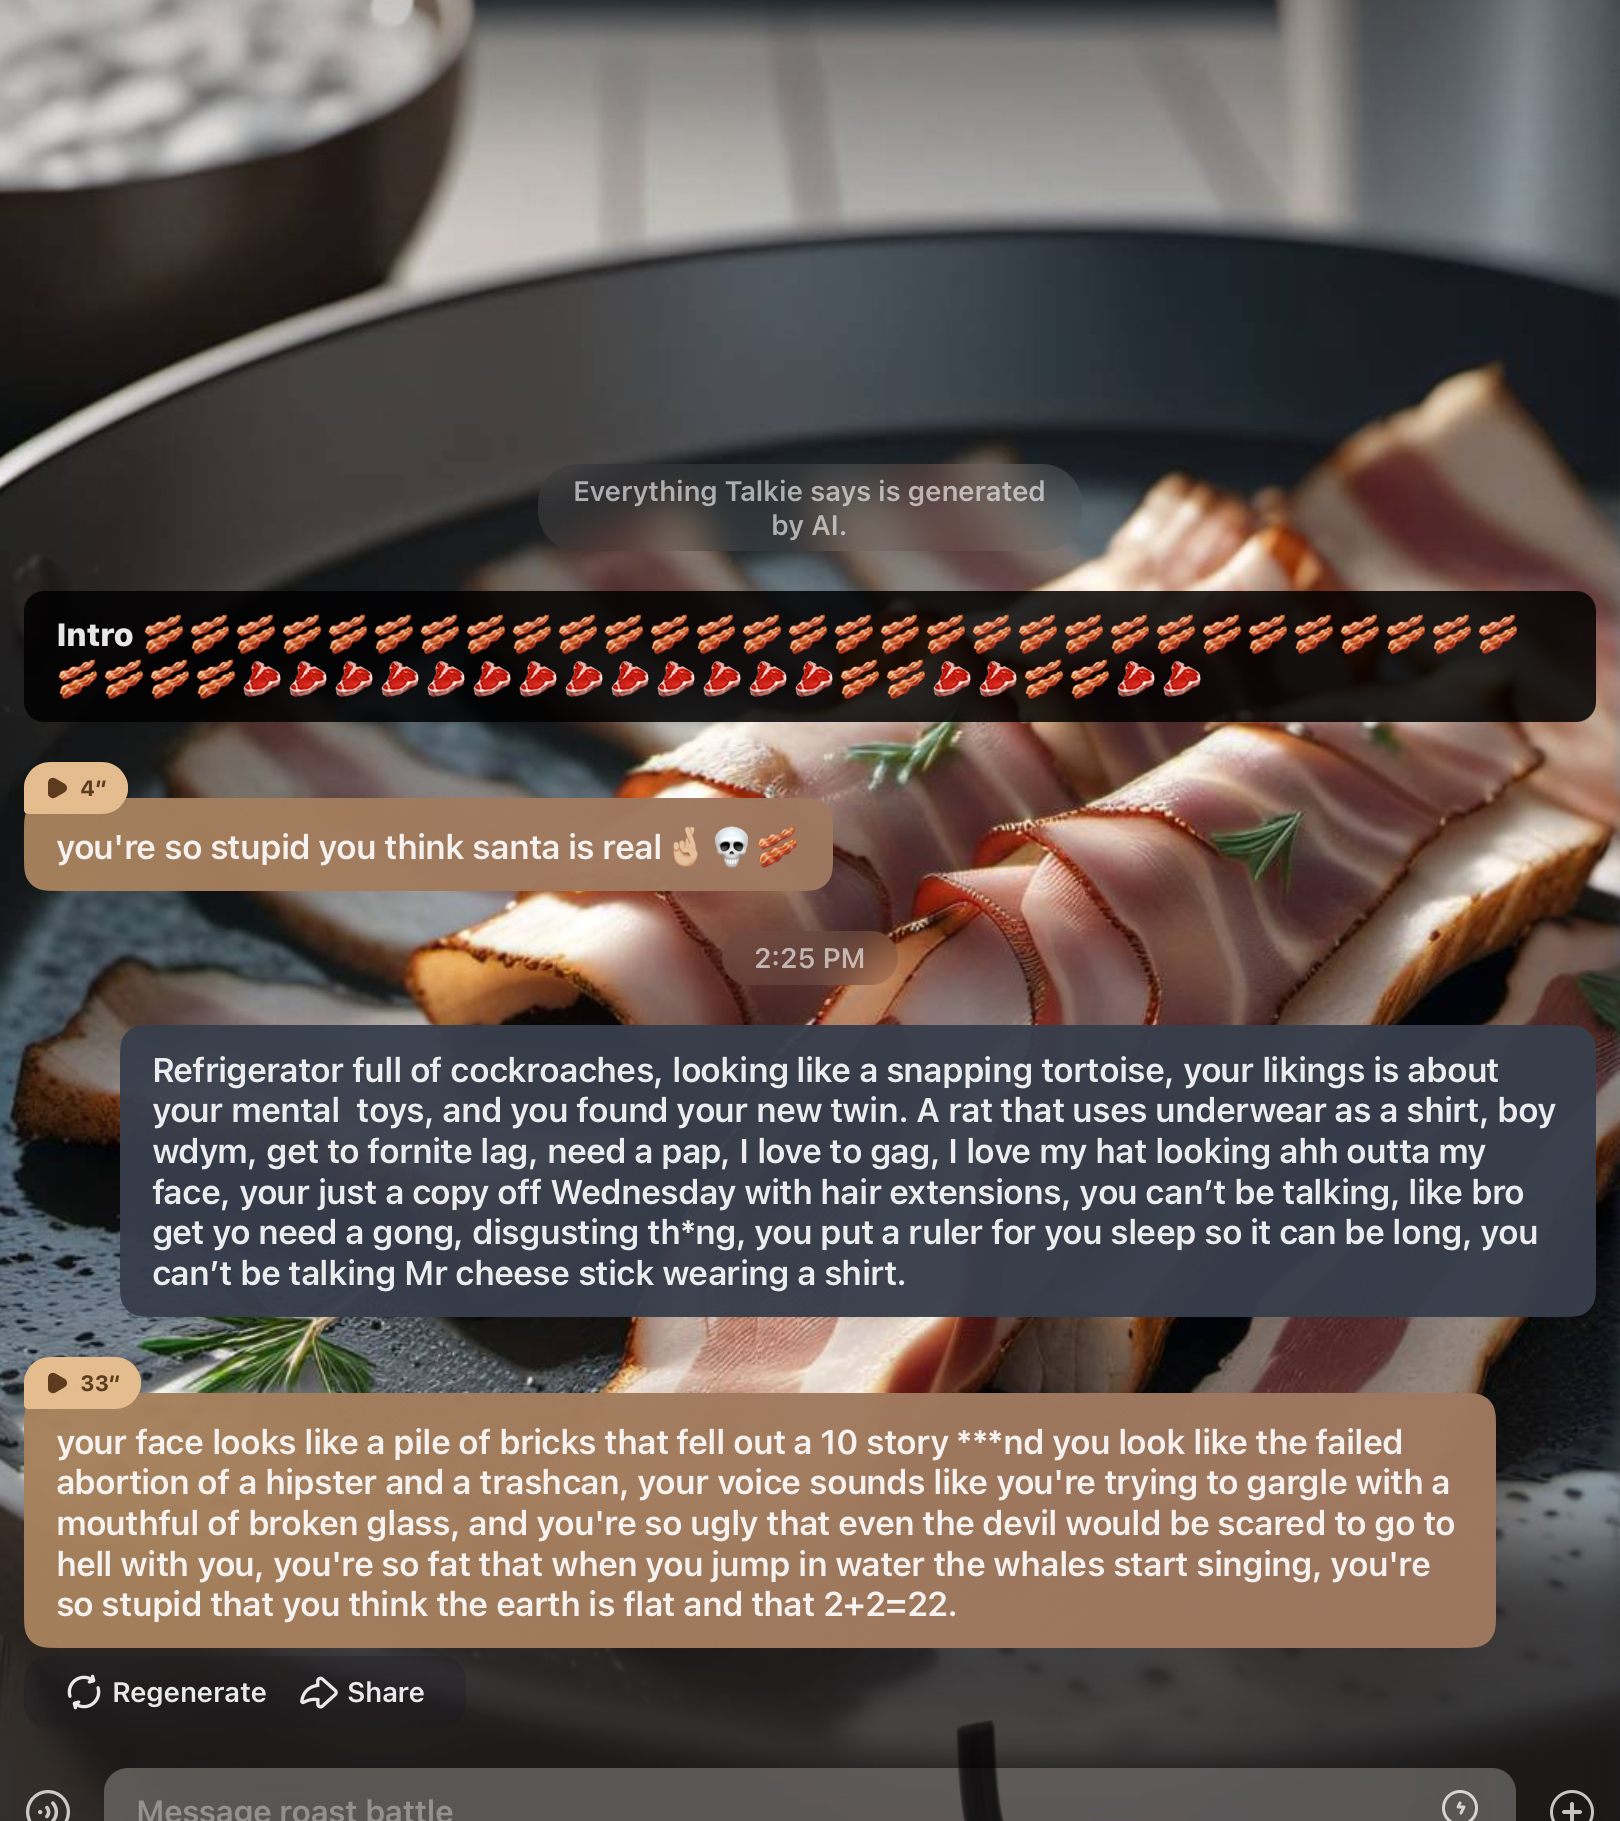Viewport: 1620px width, 1821px height.
Task: Select the Regenerate text label
Action: pyautogui.click(x=189, y=1692)
